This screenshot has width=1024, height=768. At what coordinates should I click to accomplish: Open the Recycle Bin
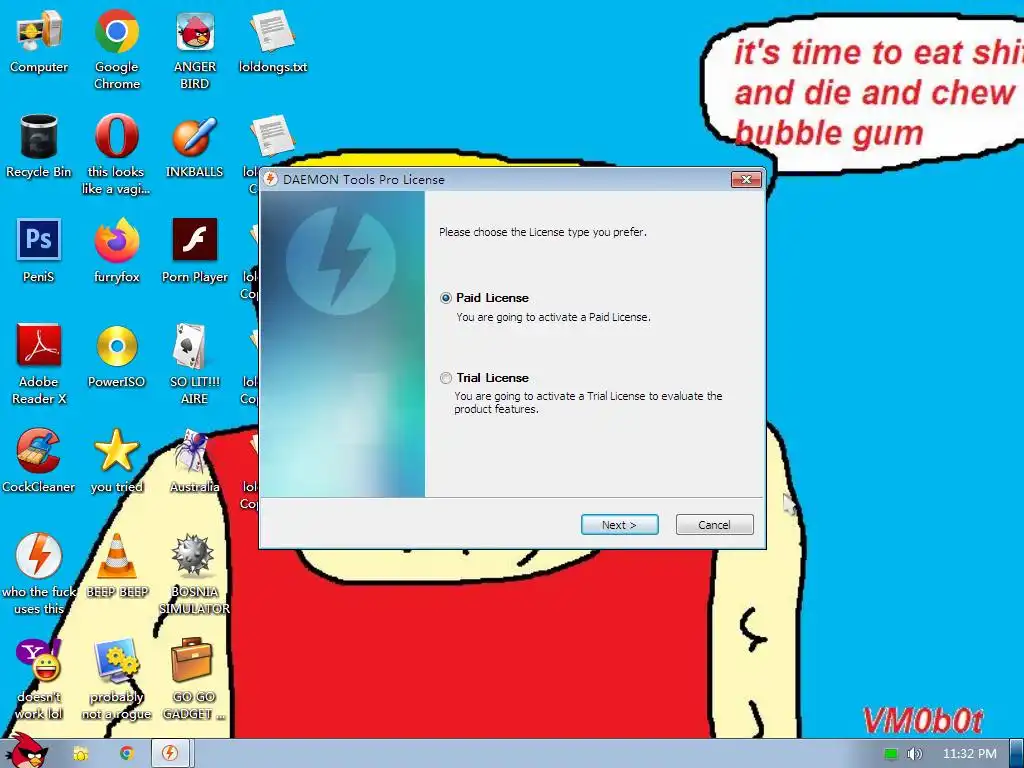(x=39, y=136)
